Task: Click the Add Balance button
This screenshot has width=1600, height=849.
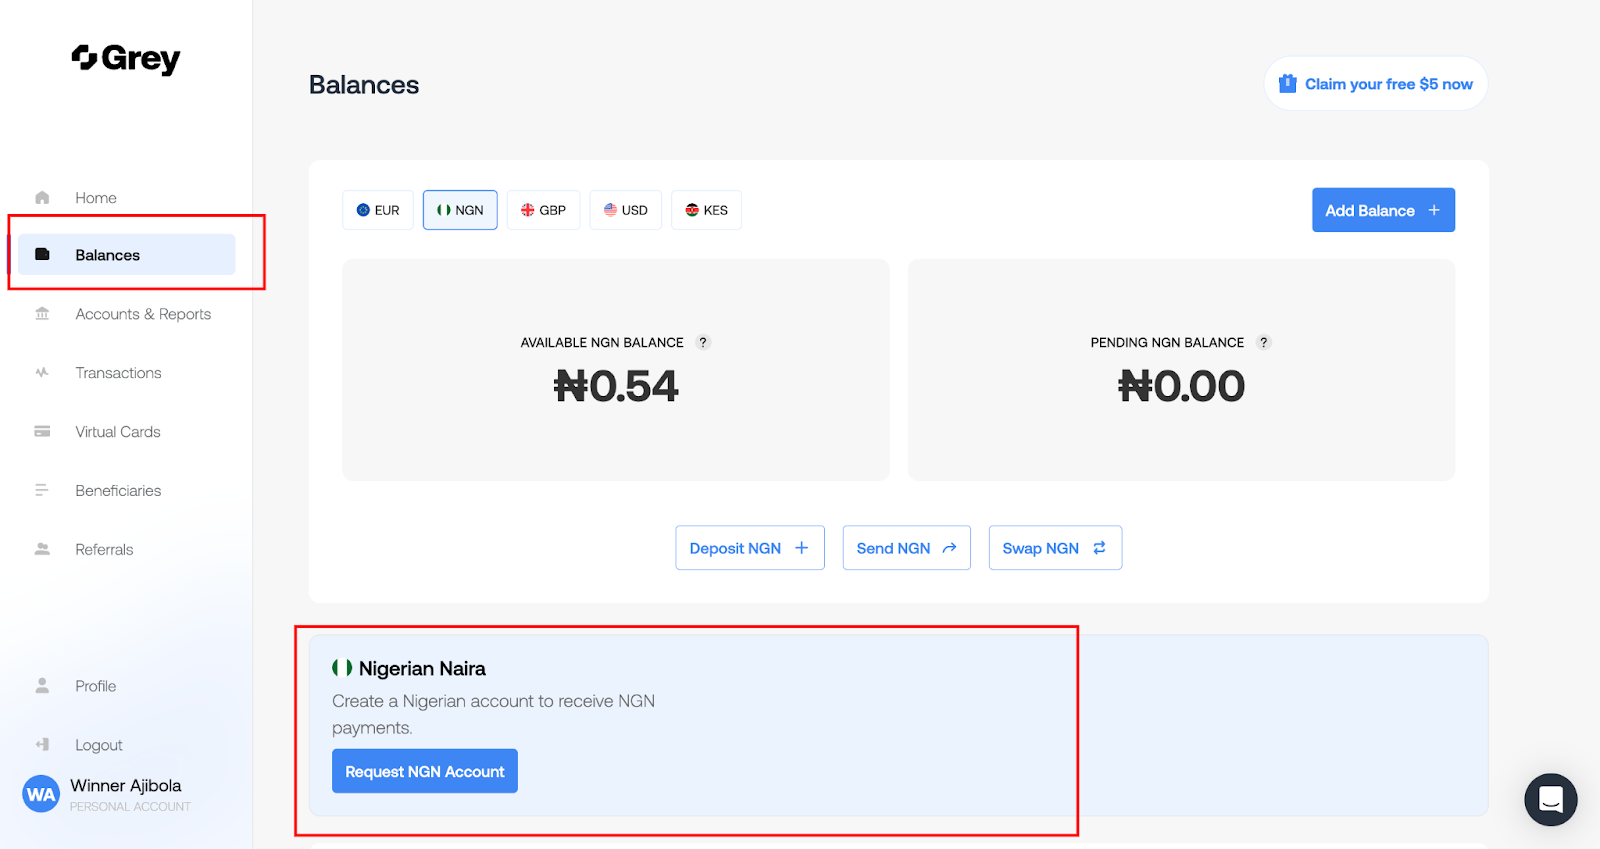Action: tap(1383, 210)
